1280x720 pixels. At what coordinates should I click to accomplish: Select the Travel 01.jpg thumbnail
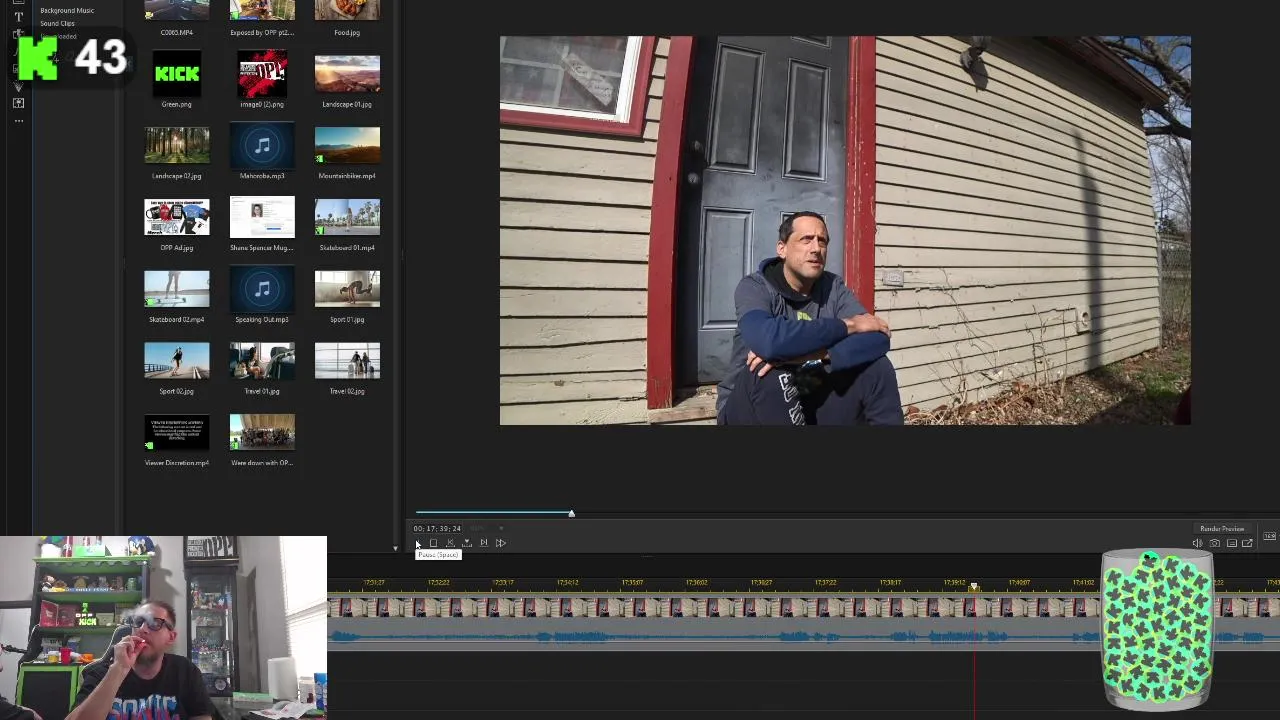[x=262, y=361]
